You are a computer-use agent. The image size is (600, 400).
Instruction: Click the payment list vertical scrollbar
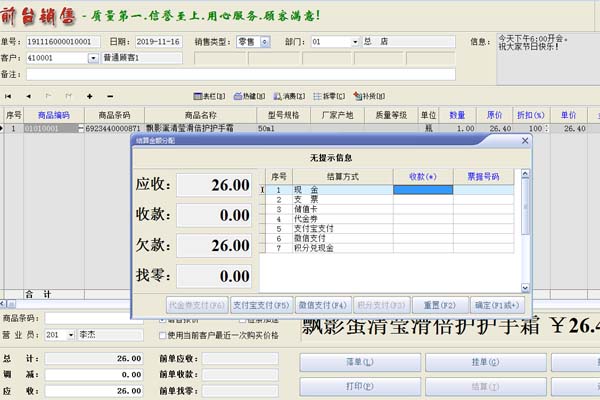point(526,220)
